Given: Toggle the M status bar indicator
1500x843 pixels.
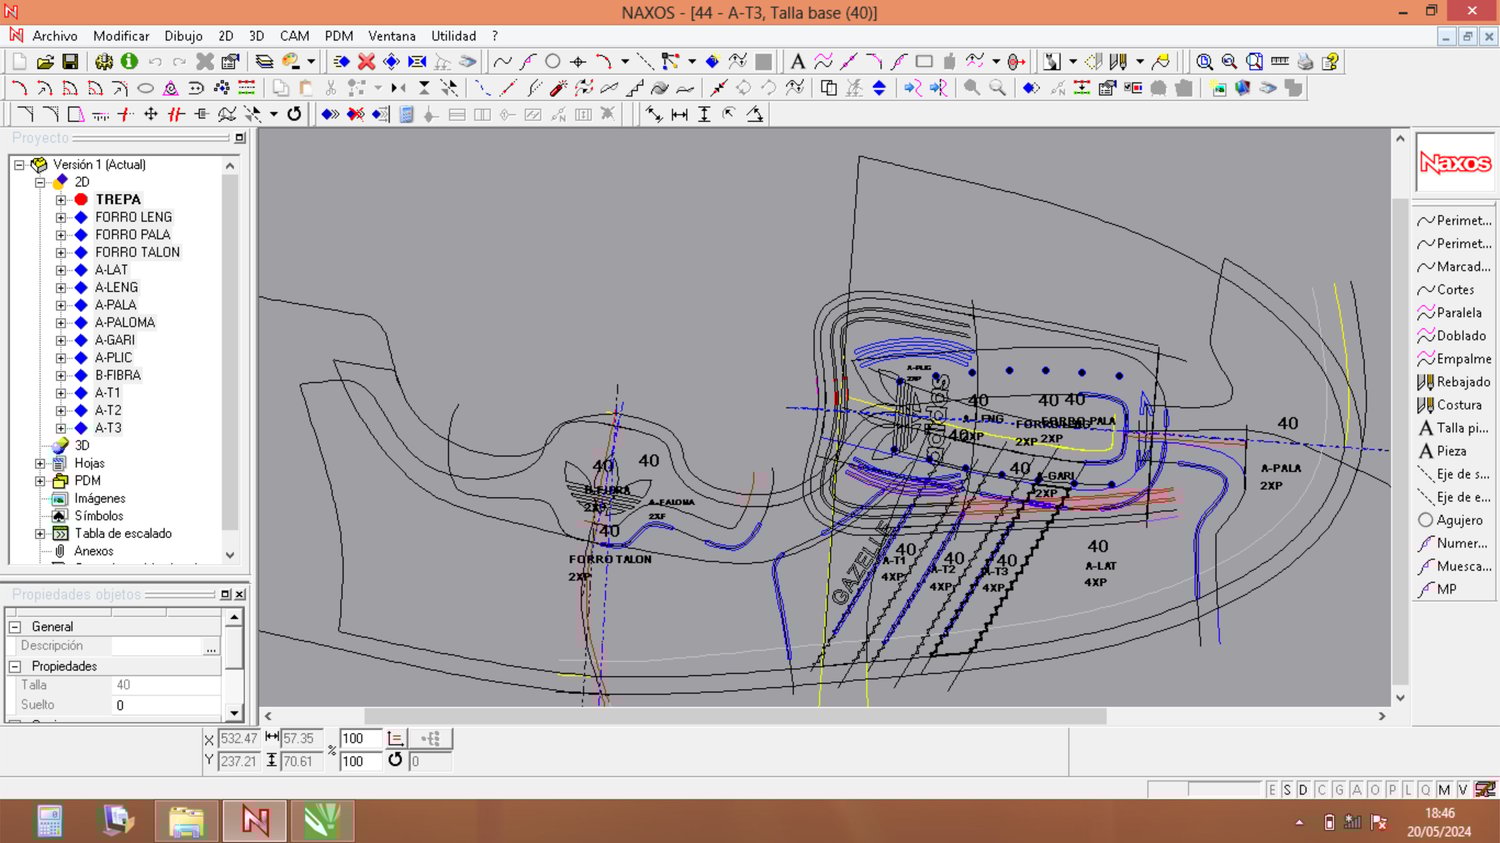Looking at the screenshot, I should (1444, 790).
